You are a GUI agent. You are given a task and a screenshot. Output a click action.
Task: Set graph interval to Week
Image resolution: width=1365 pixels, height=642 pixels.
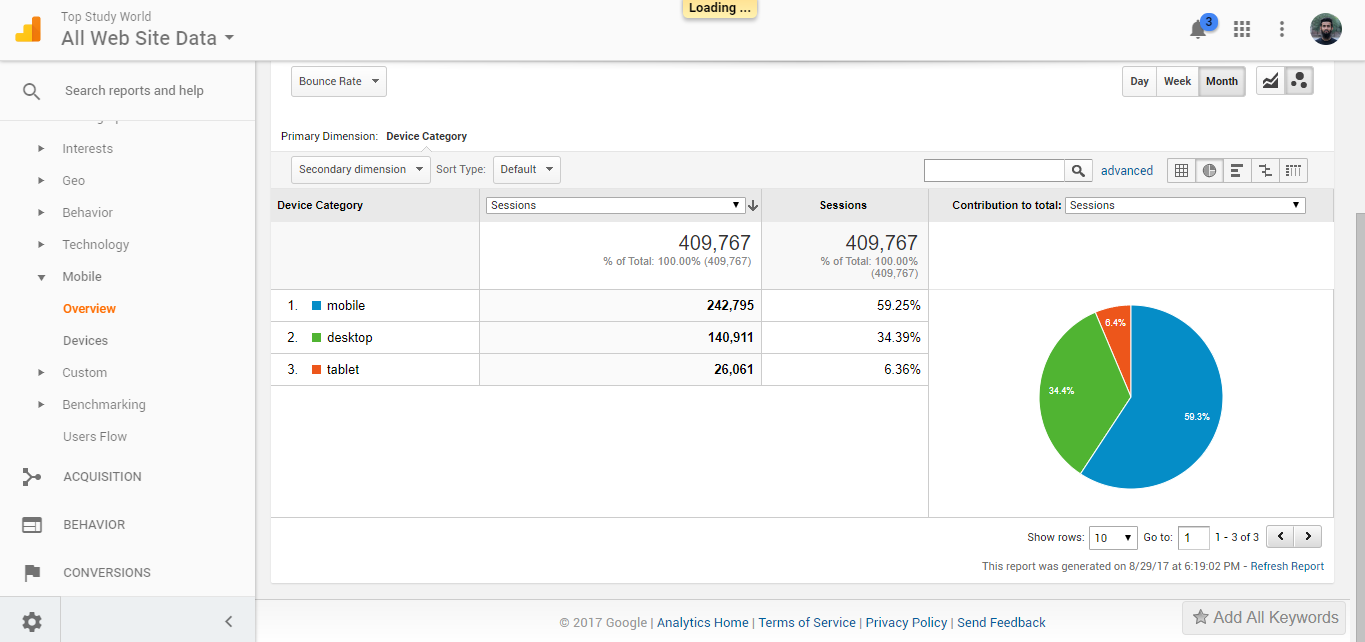point(1177,81)
